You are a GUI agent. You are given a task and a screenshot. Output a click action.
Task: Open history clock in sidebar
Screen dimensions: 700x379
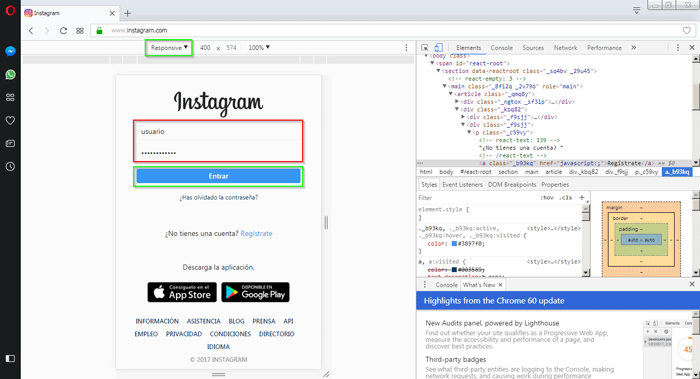click(10, 167)
